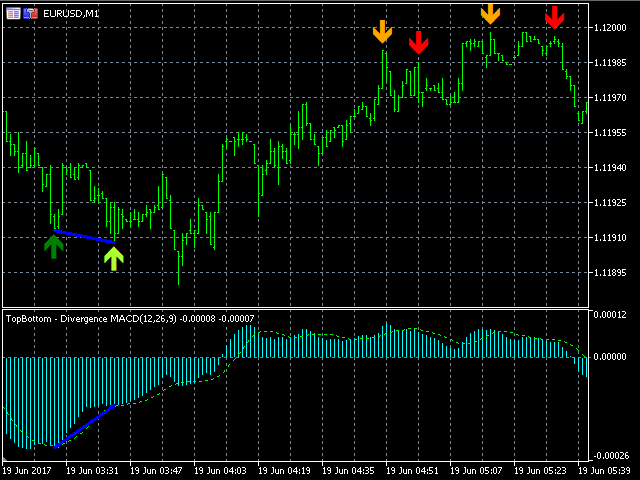Select the last red sell arrow
The height and width of the screenshot is (480, 640).
(x=554, y=17)
